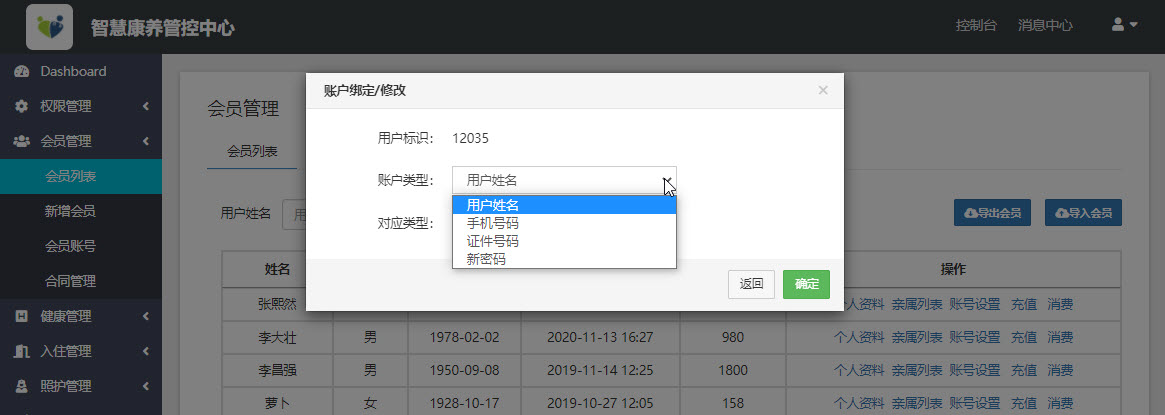The image size is (1165, 415).
Task: Open 控制台 in top navigation
Action: pos(976,24)
